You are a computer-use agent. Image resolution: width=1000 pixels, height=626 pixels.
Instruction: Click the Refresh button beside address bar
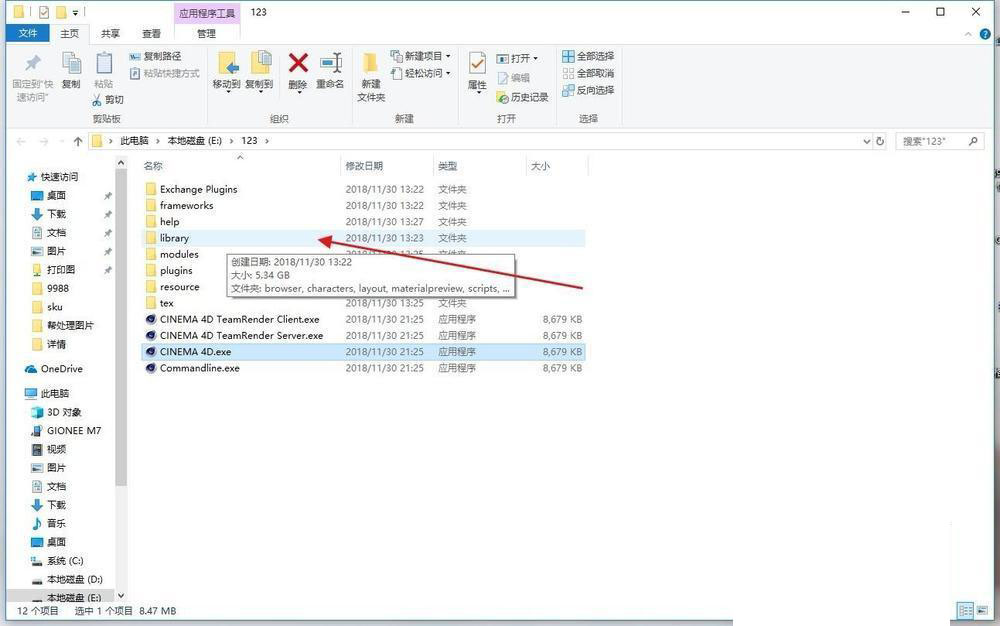tap(880, 141)
